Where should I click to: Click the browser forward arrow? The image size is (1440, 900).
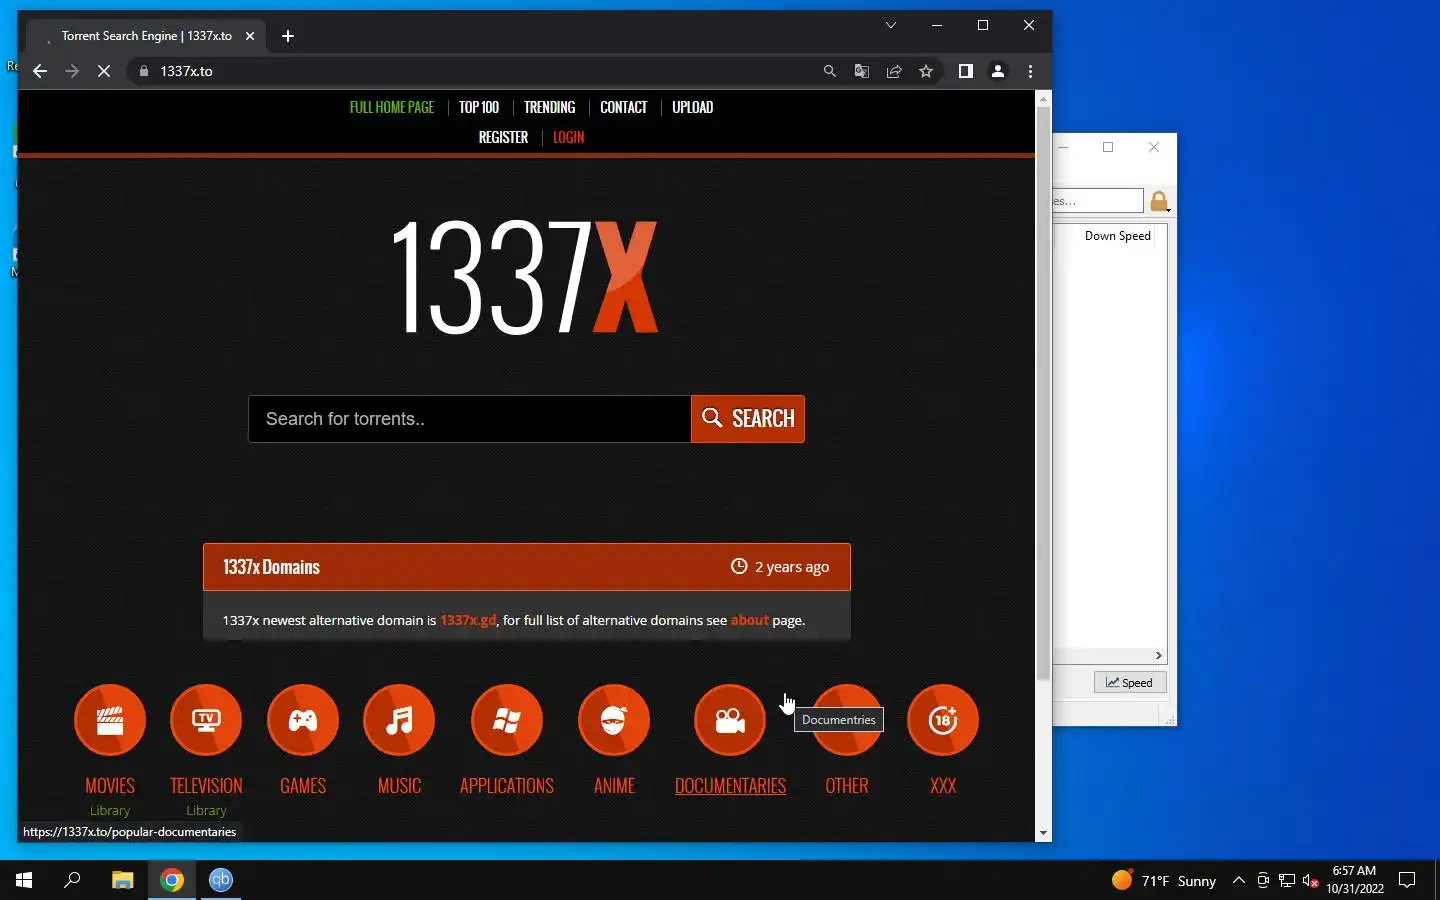coord(72,71)
